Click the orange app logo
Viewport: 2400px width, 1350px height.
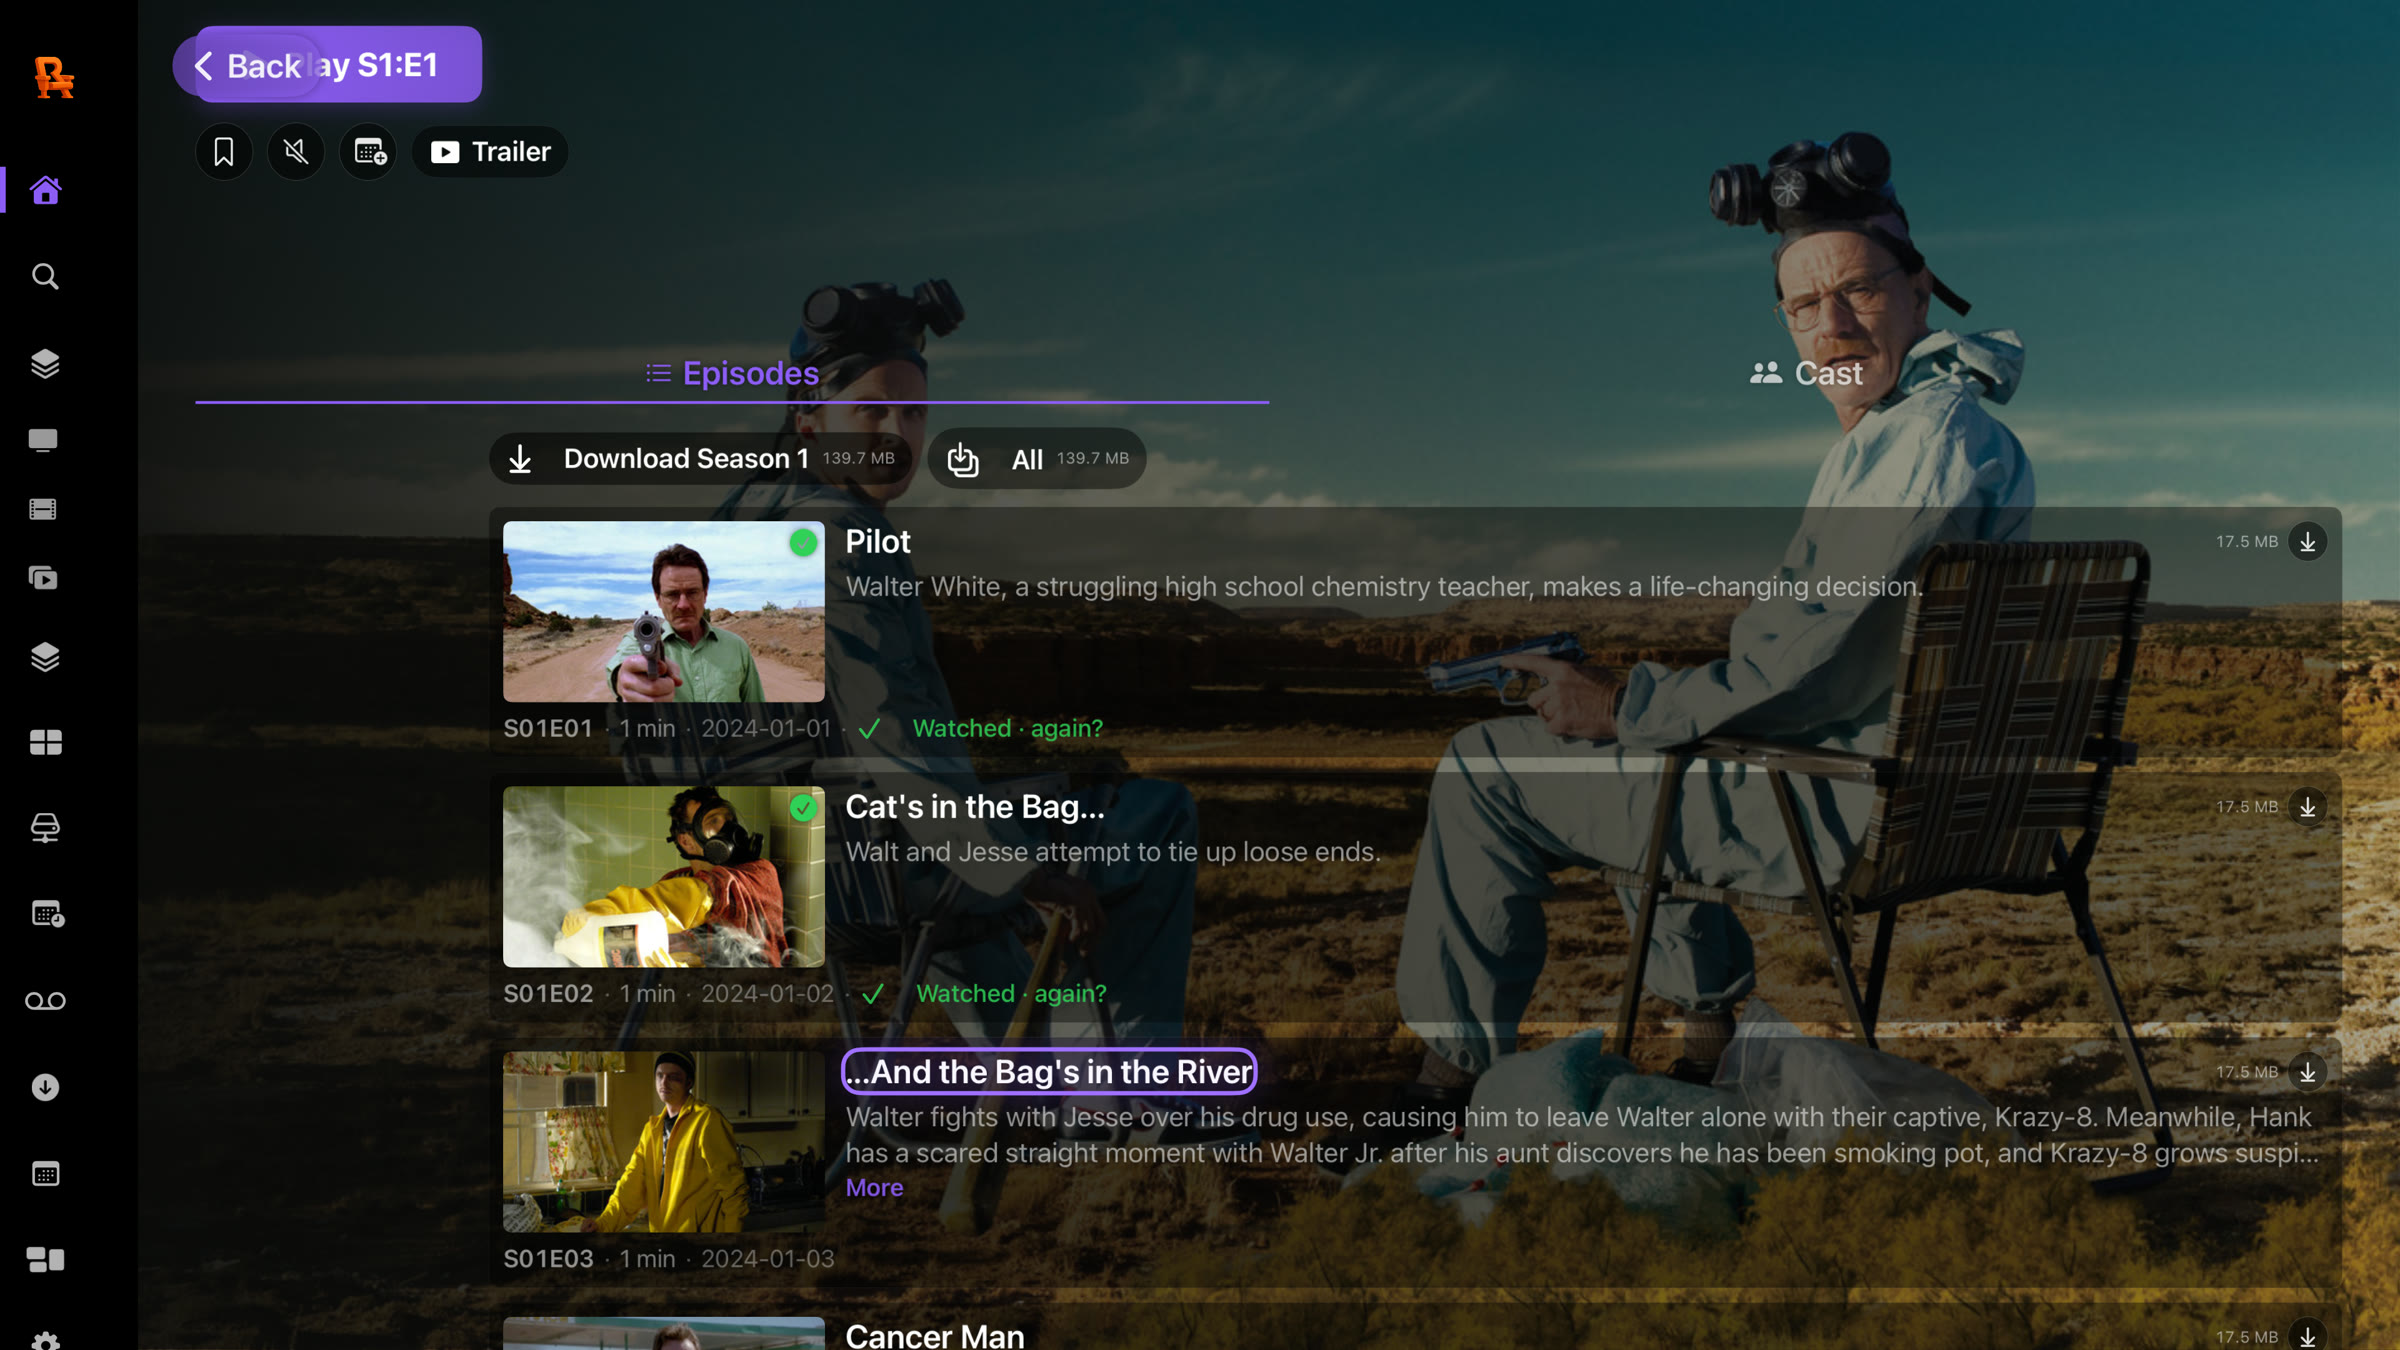54,78
